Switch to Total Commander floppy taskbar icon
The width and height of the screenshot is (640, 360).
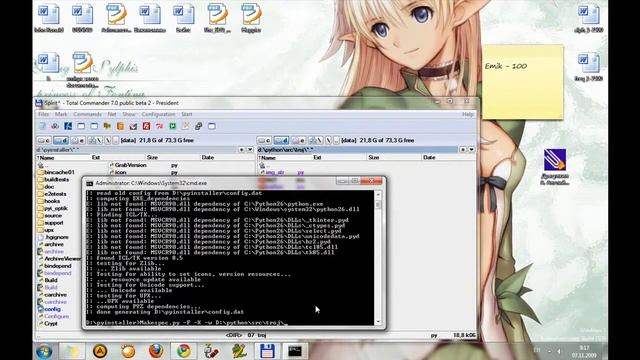click(267, 351)
